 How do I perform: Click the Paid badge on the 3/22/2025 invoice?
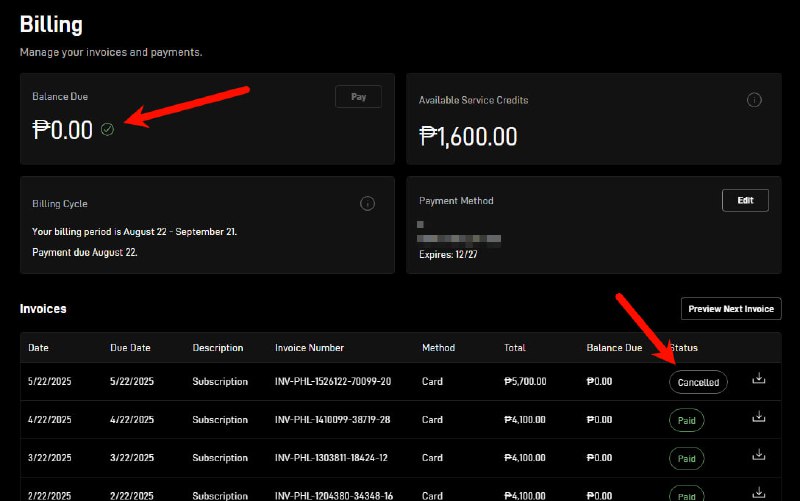point(687,458)
